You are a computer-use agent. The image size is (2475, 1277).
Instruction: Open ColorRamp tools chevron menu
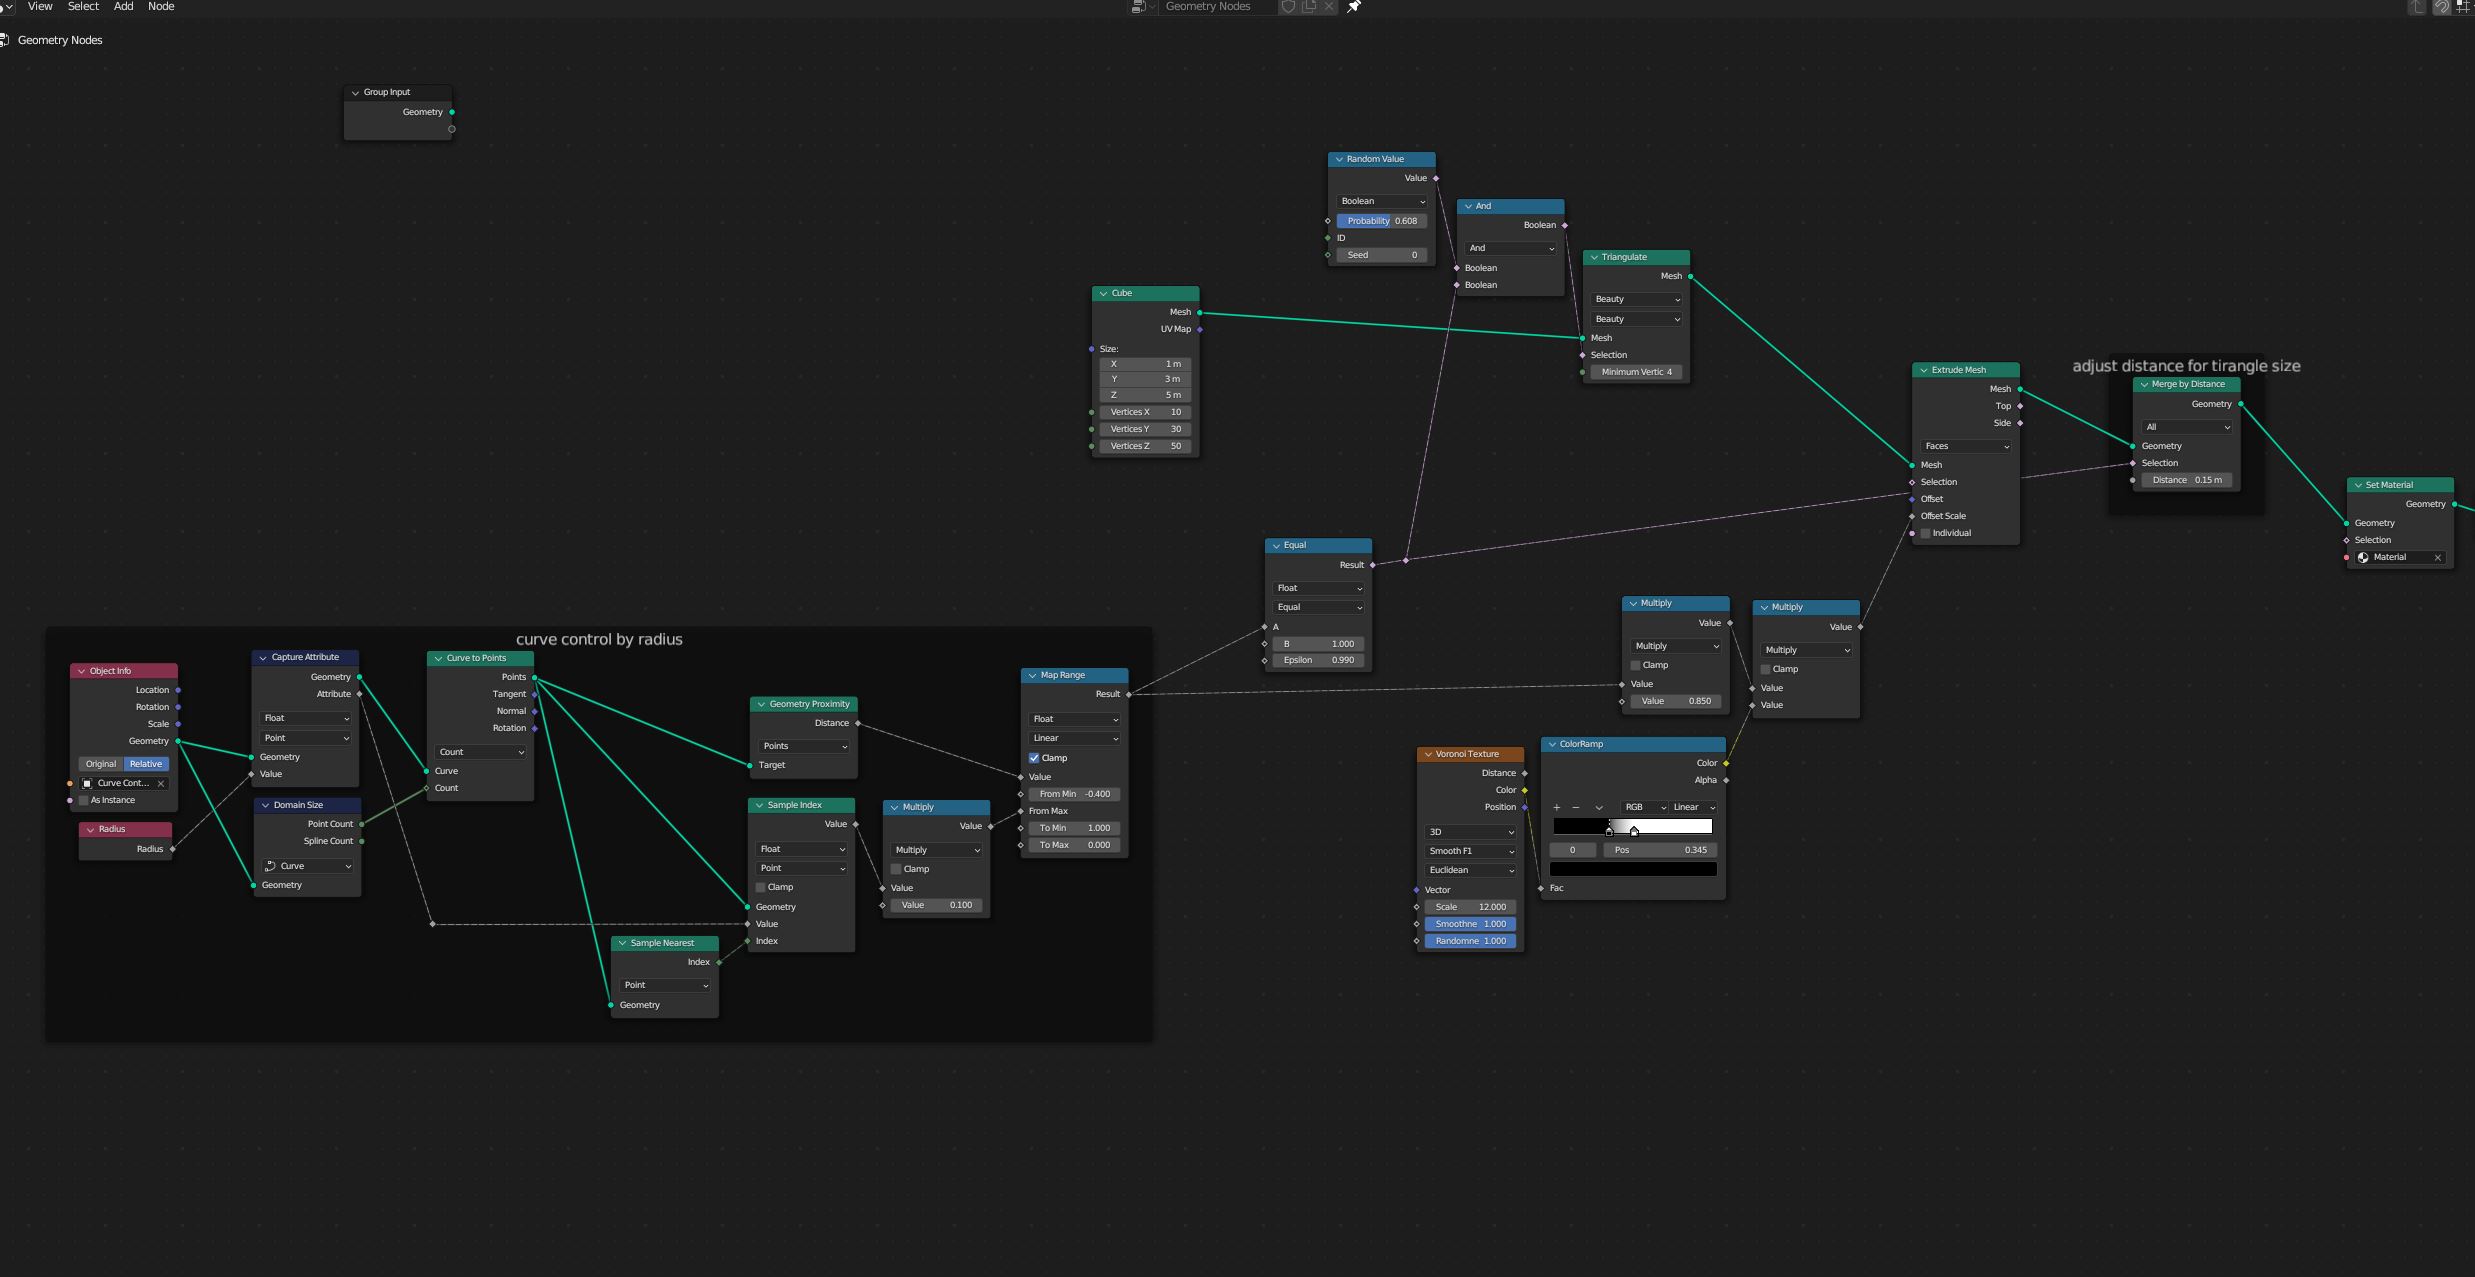pos(1599,807)
